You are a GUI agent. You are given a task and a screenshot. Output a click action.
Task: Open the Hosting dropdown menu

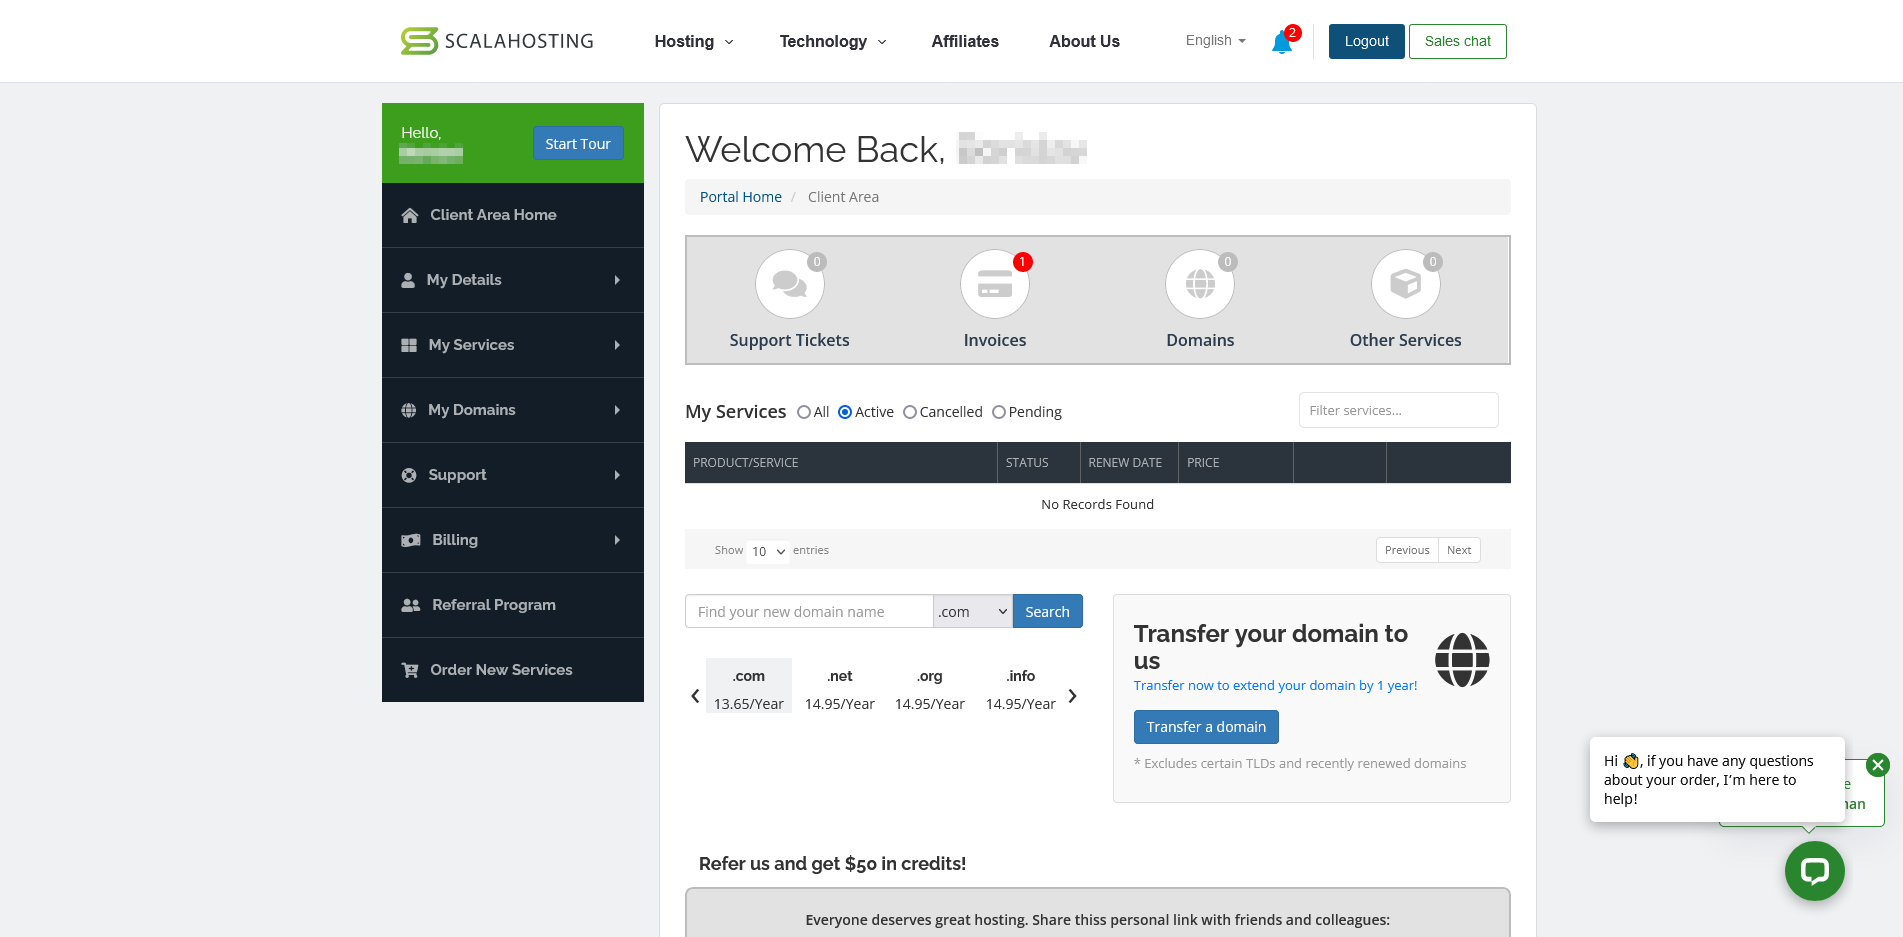click(693, 41)
